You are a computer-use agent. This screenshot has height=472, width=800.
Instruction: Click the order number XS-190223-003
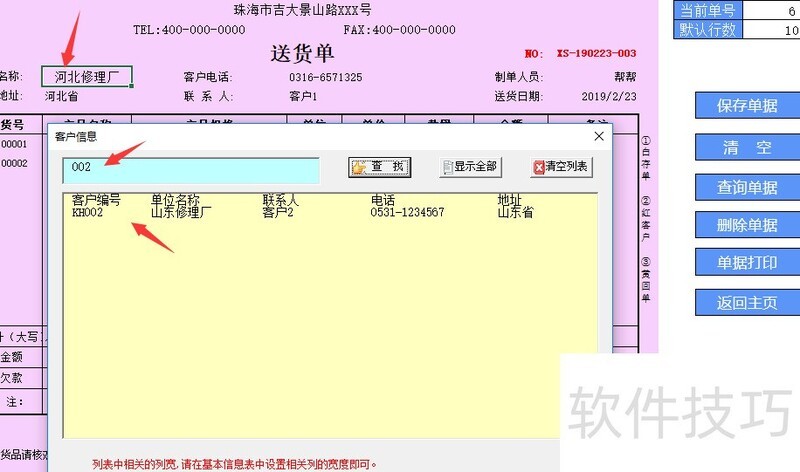(596, 53)
